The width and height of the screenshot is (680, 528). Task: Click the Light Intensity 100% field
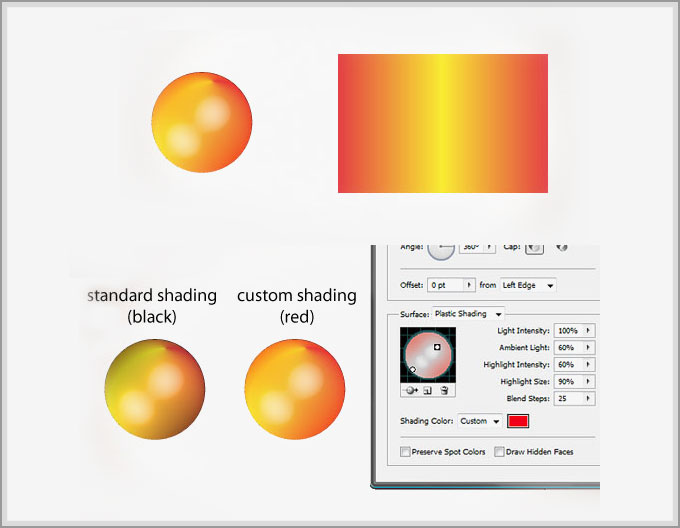pyautogui.click(x=569, y=330)
